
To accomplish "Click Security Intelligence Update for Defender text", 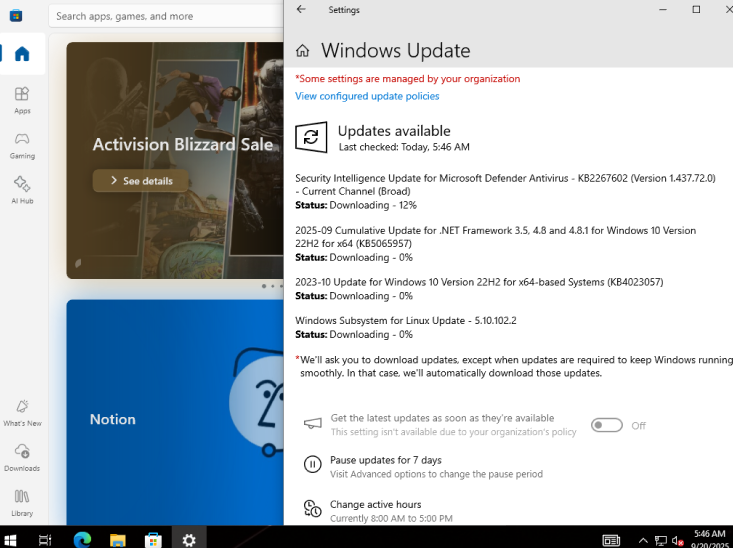I will click(505, 185).
